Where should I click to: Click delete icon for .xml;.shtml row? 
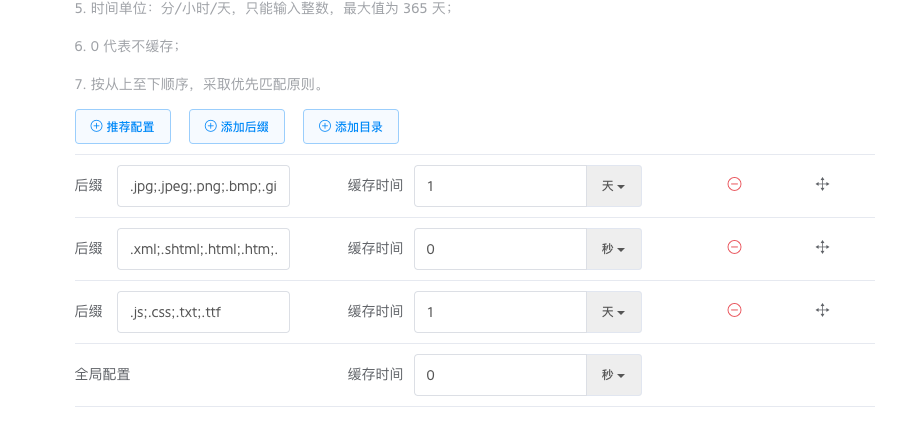pos(734,248)
